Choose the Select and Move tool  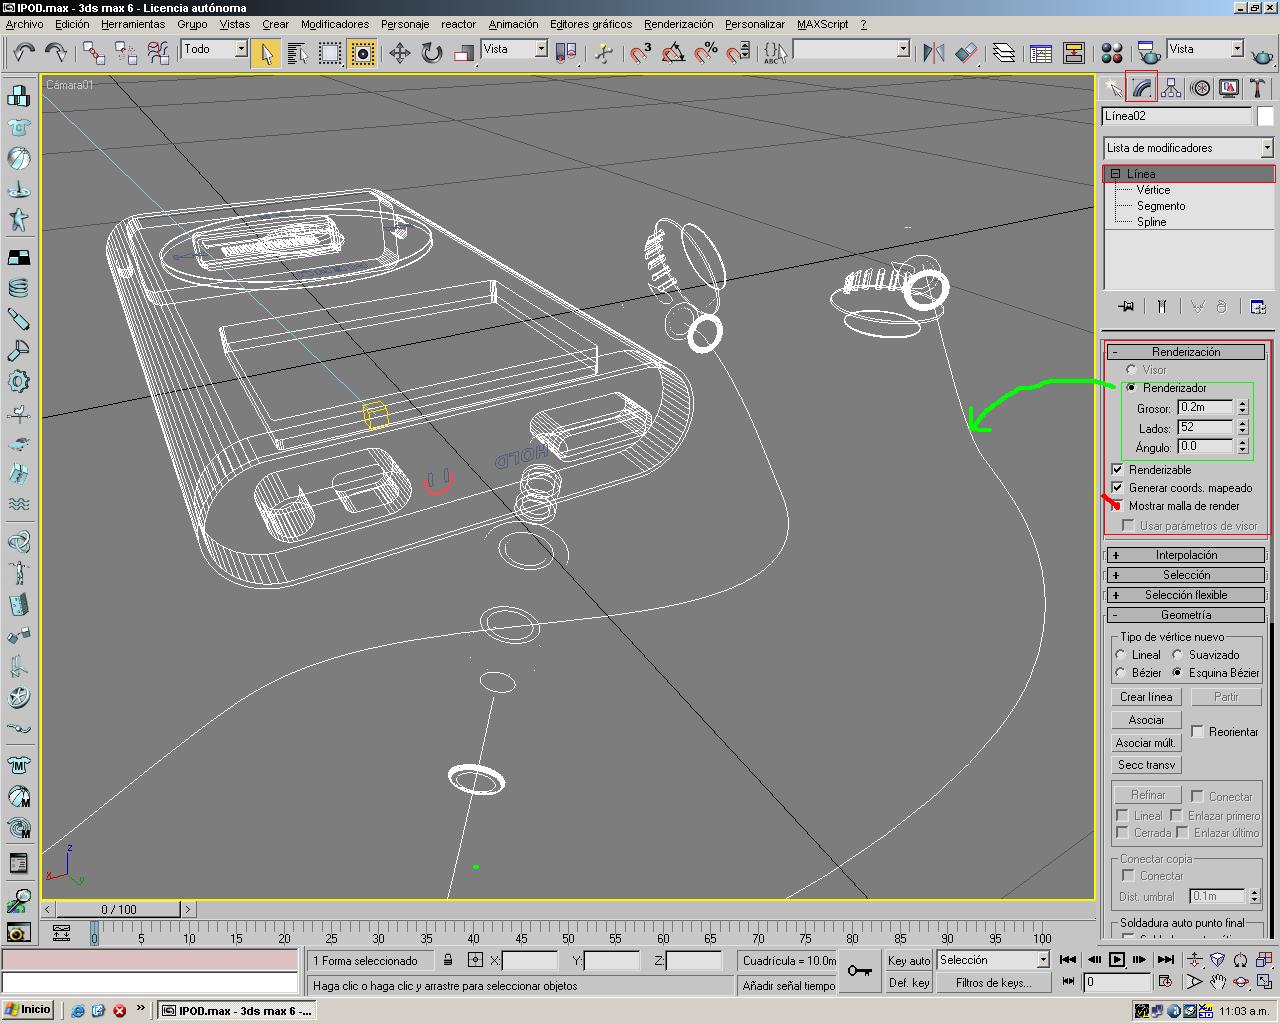pyautogui.click(x=399, y=52)
